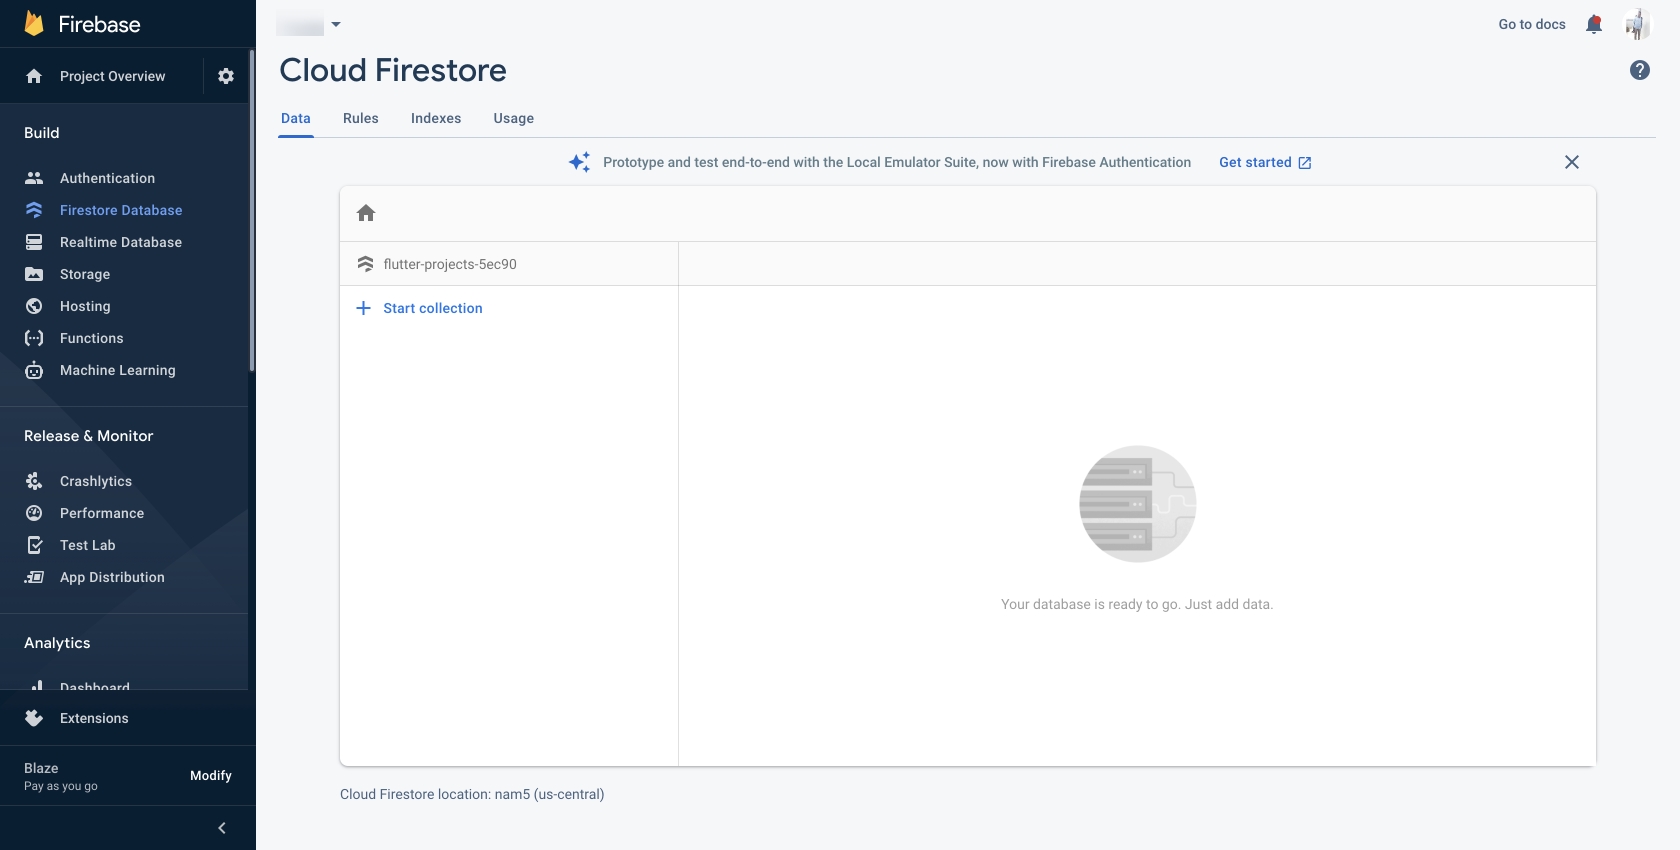
Task: Click the notifications bell icon
Action: tap(1594, 24)
